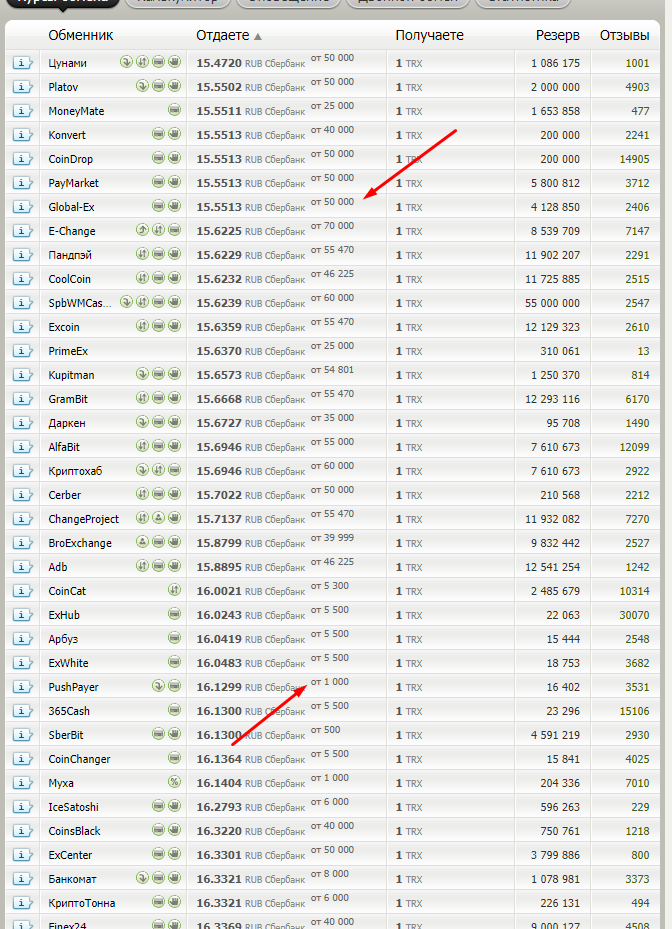Click the percent icon in Муха row

[174, 781]
